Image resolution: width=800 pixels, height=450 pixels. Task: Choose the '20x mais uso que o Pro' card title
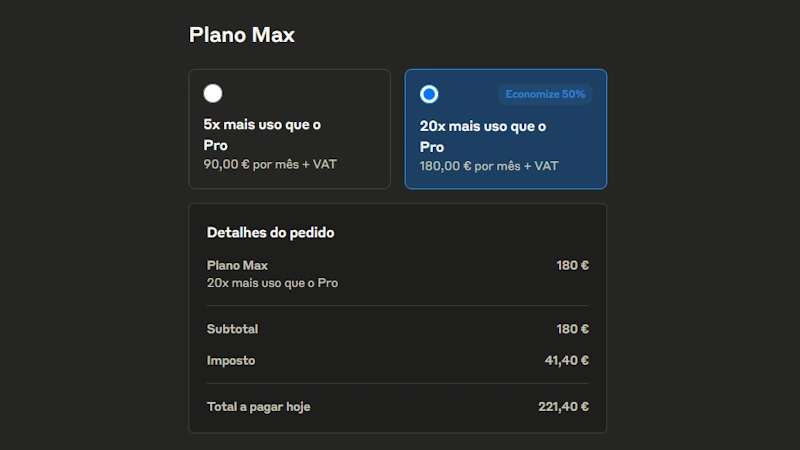pos(482,136)
